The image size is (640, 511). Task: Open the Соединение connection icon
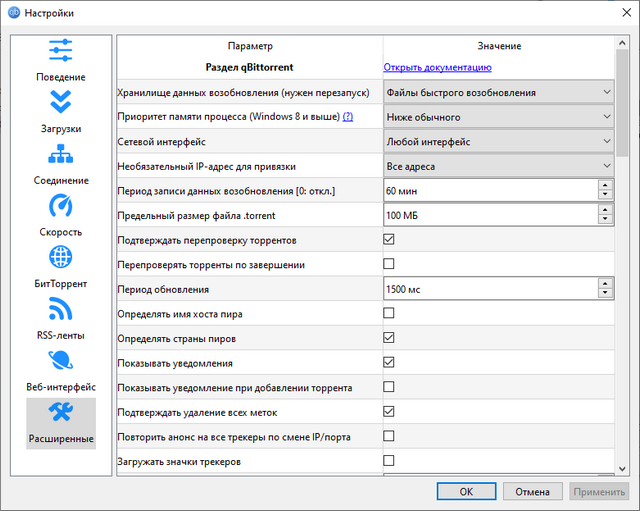(61, 155)
